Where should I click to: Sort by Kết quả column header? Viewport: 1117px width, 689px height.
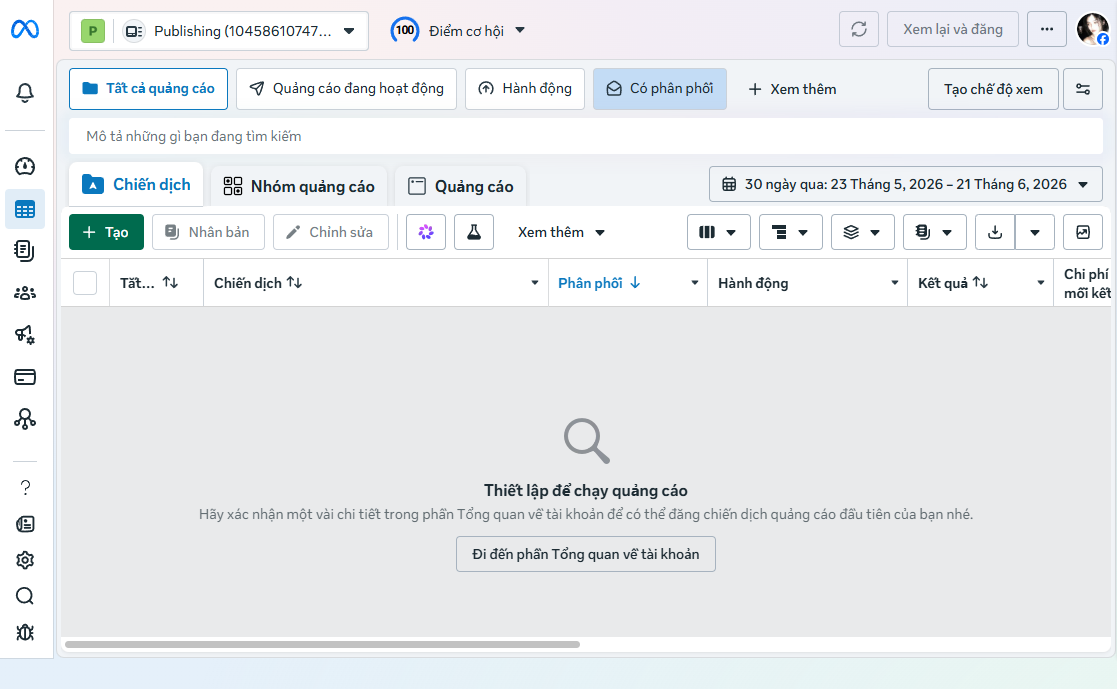pyautogui.click(x=952, y=283)
